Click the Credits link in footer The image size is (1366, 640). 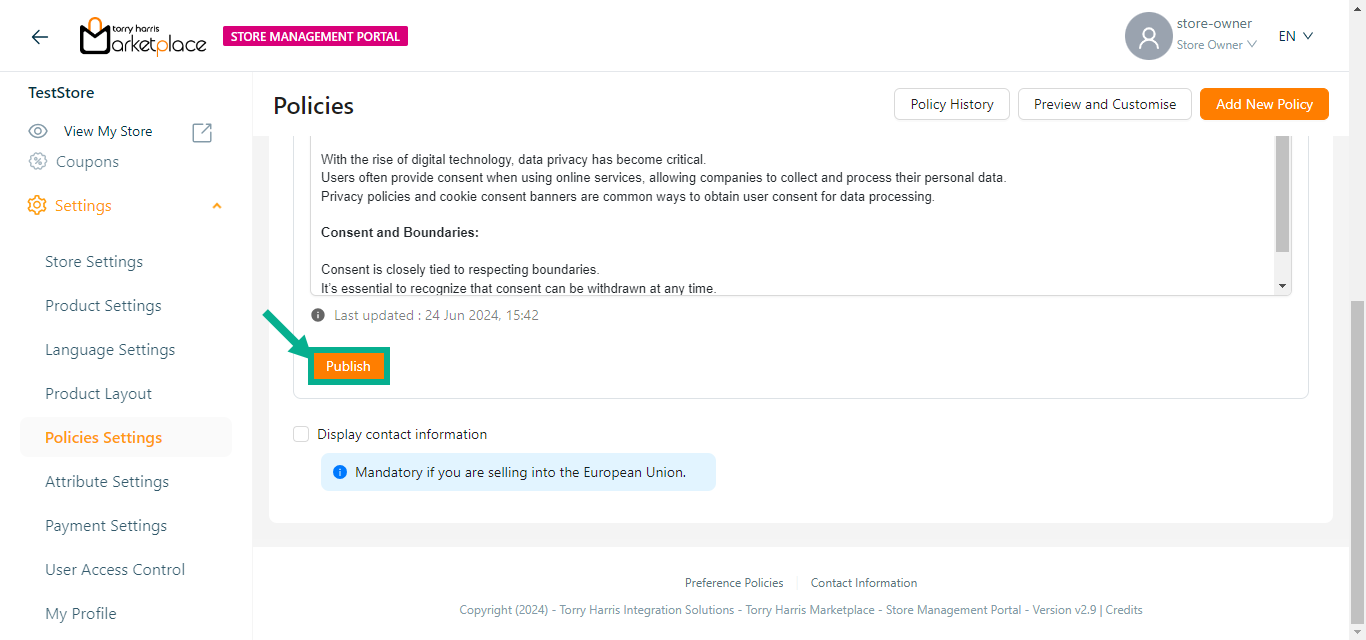[x=1124, y=610]
